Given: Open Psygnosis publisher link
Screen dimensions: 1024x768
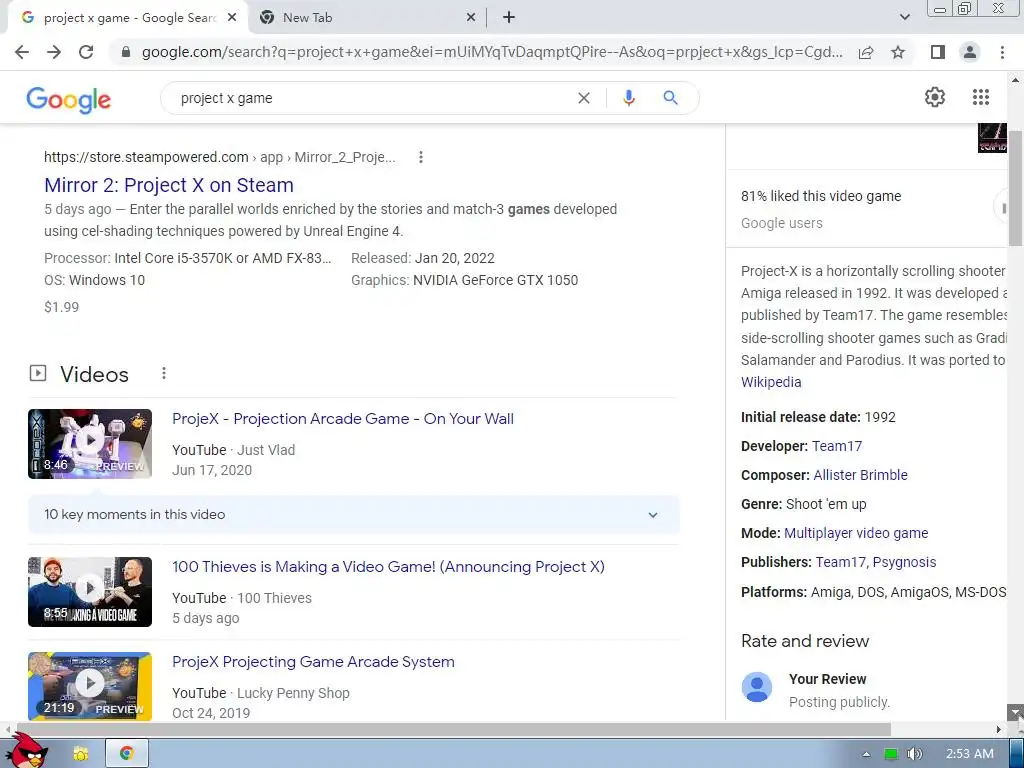Looking at the screenshot, I should (x=904, y=562).
